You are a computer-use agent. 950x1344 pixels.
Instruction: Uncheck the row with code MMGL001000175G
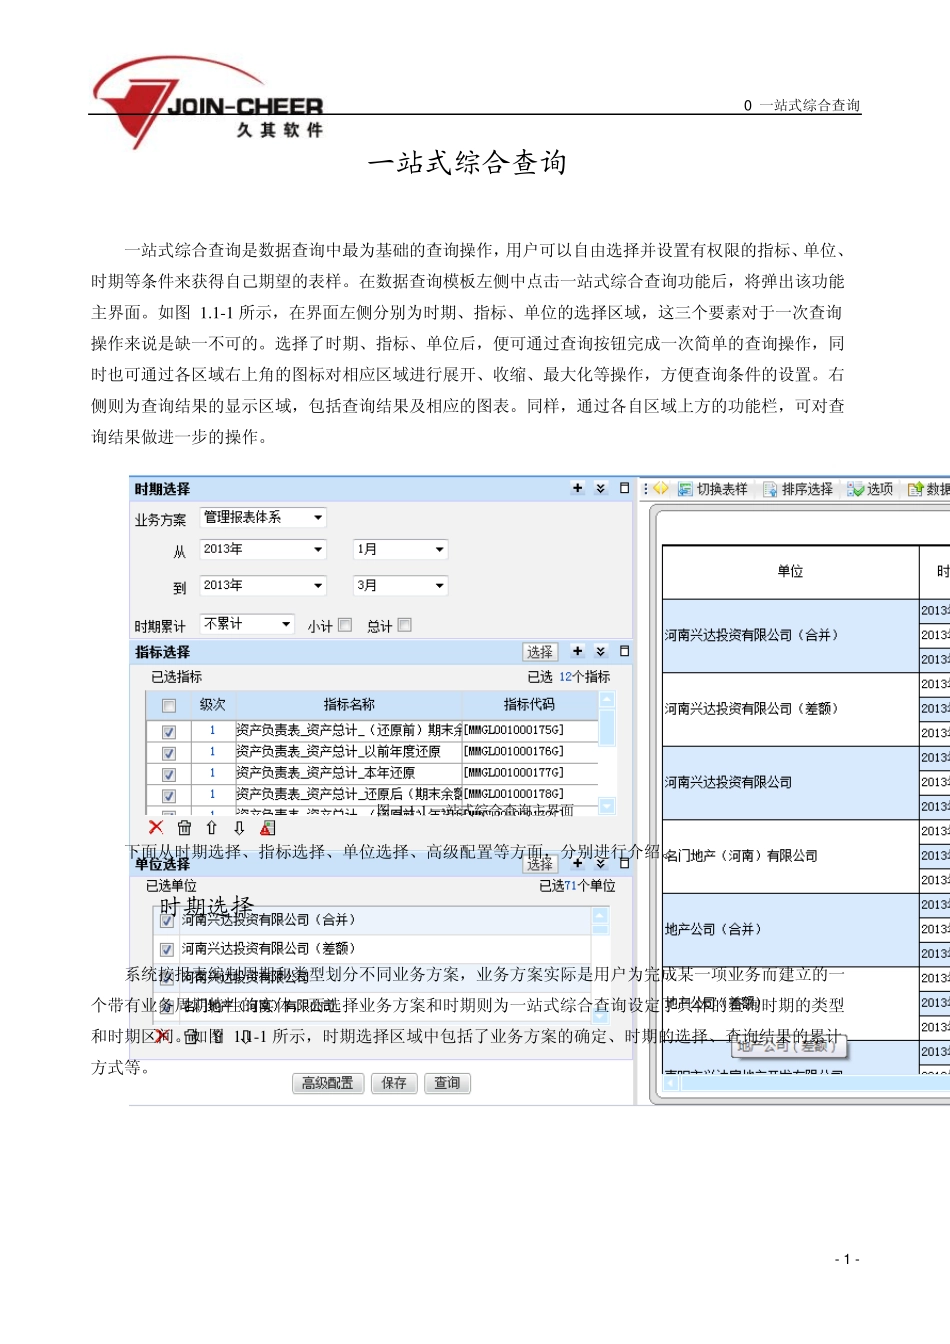coord(169,731)
